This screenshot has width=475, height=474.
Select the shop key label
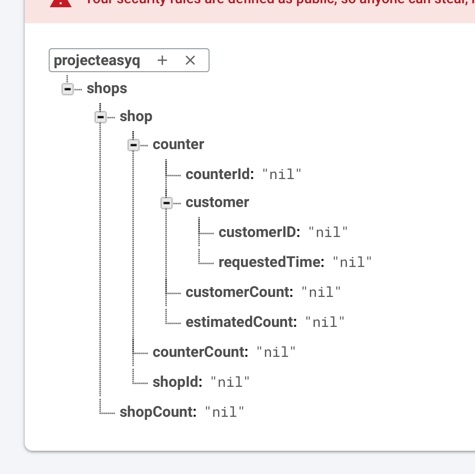click(x=136, y=117)
